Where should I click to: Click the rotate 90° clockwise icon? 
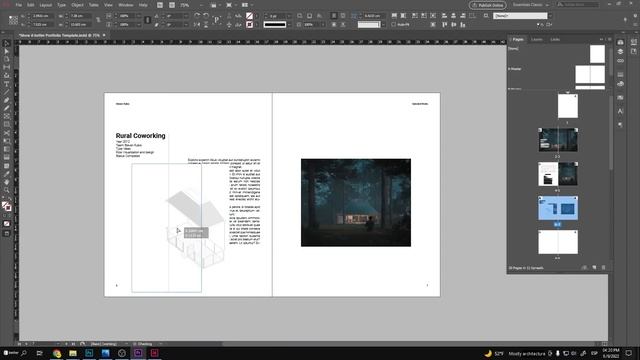[197, 16]
